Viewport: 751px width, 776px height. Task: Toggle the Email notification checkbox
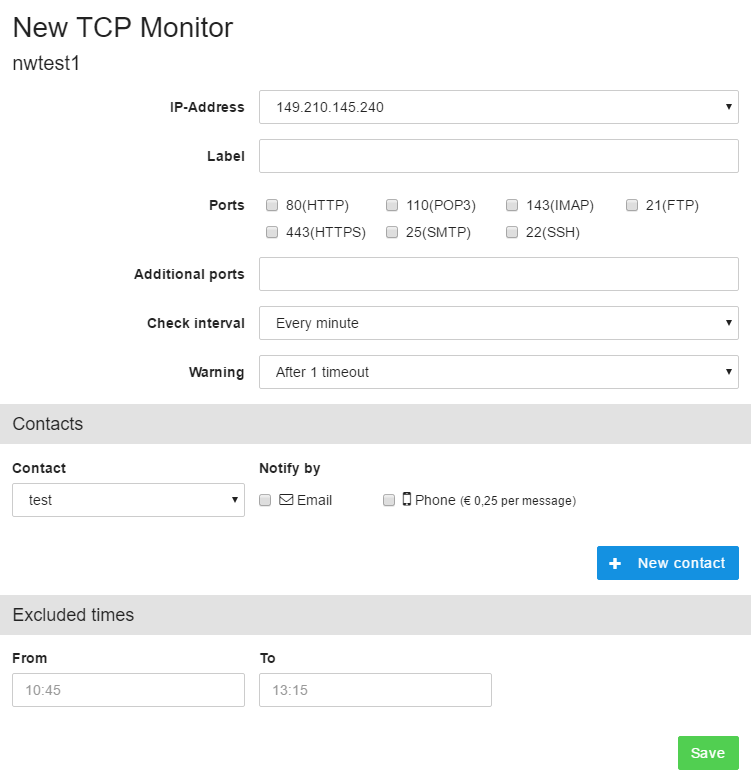265,500
